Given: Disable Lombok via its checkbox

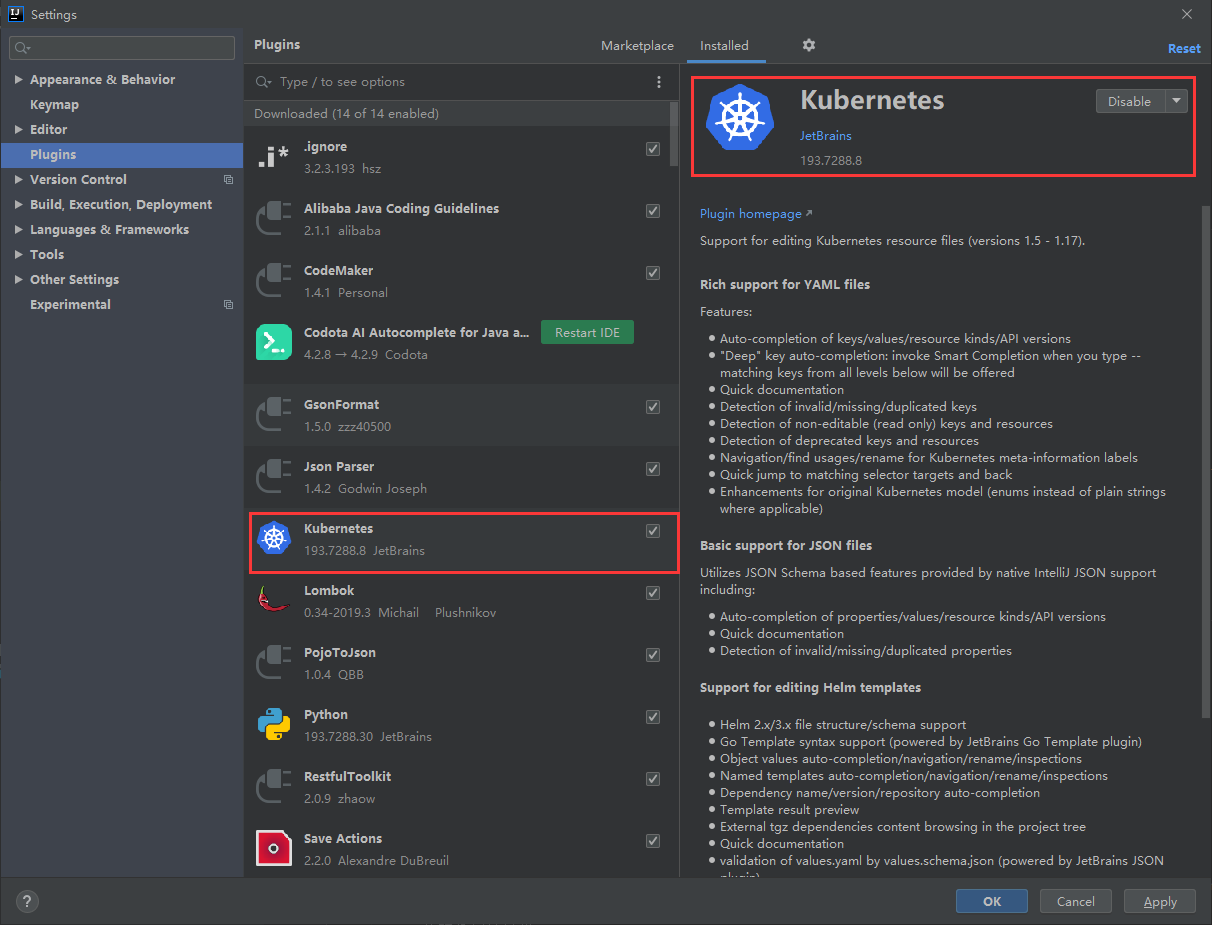Looking at the screenshot, I should pos(653,593).
